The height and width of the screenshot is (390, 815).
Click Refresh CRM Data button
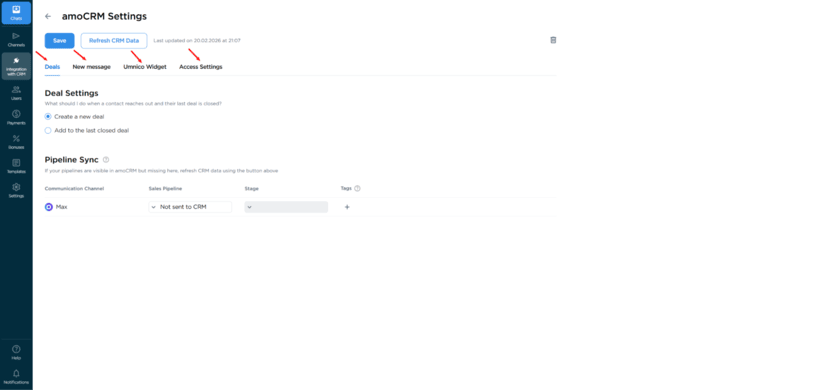click(x=114, y=41)
